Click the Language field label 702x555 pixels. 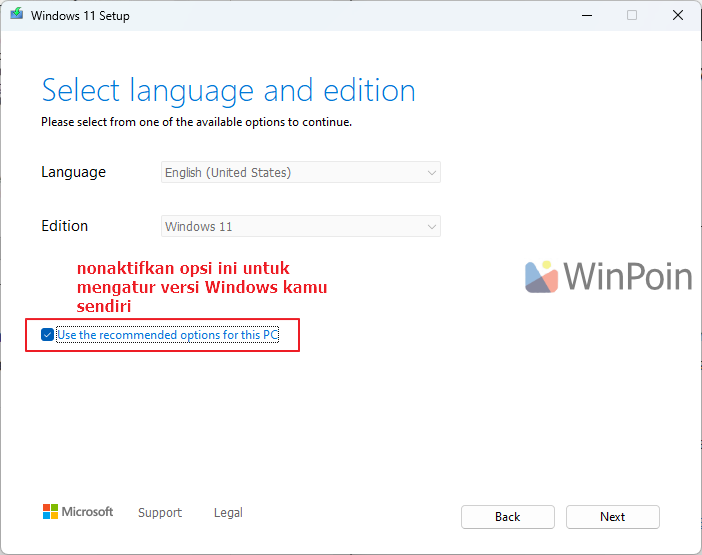(73, 172)
